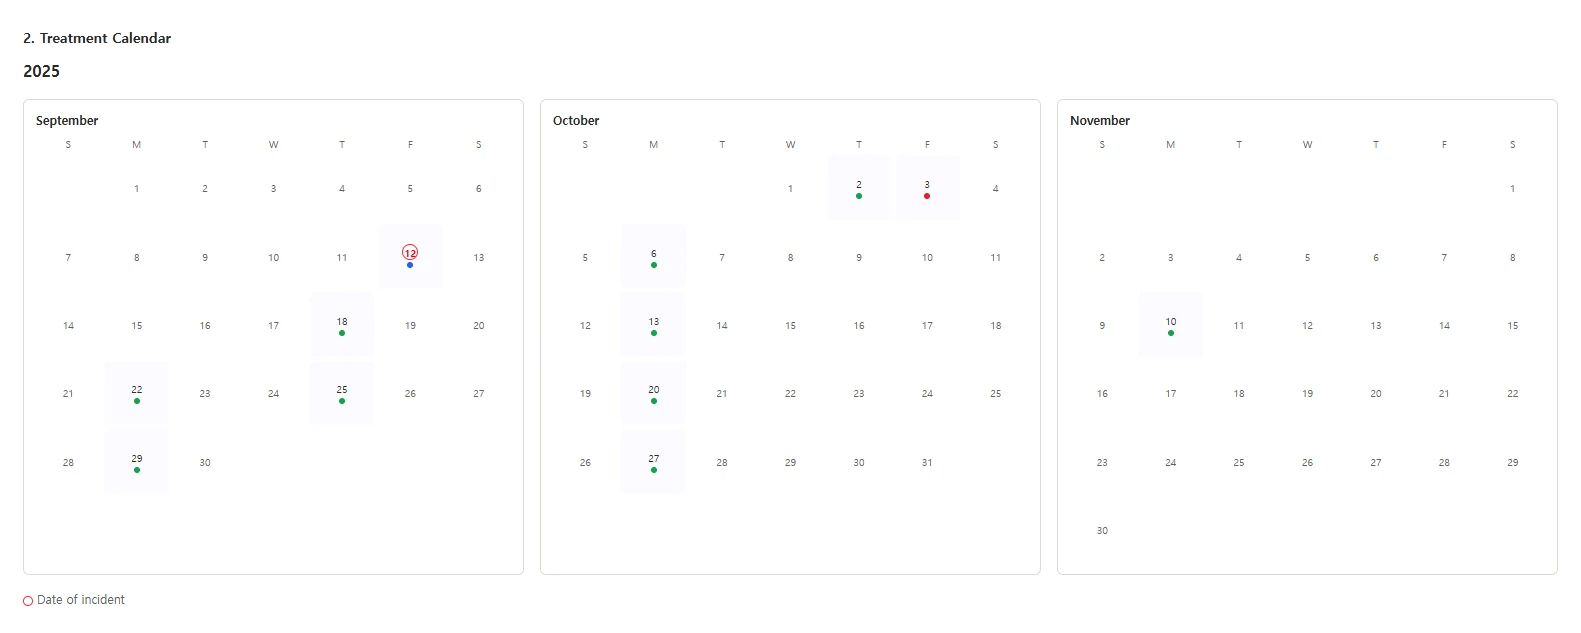This screenshot has width=1581, height=633.
Task: Select September 30 in calendar
Action: coord(205,462)
